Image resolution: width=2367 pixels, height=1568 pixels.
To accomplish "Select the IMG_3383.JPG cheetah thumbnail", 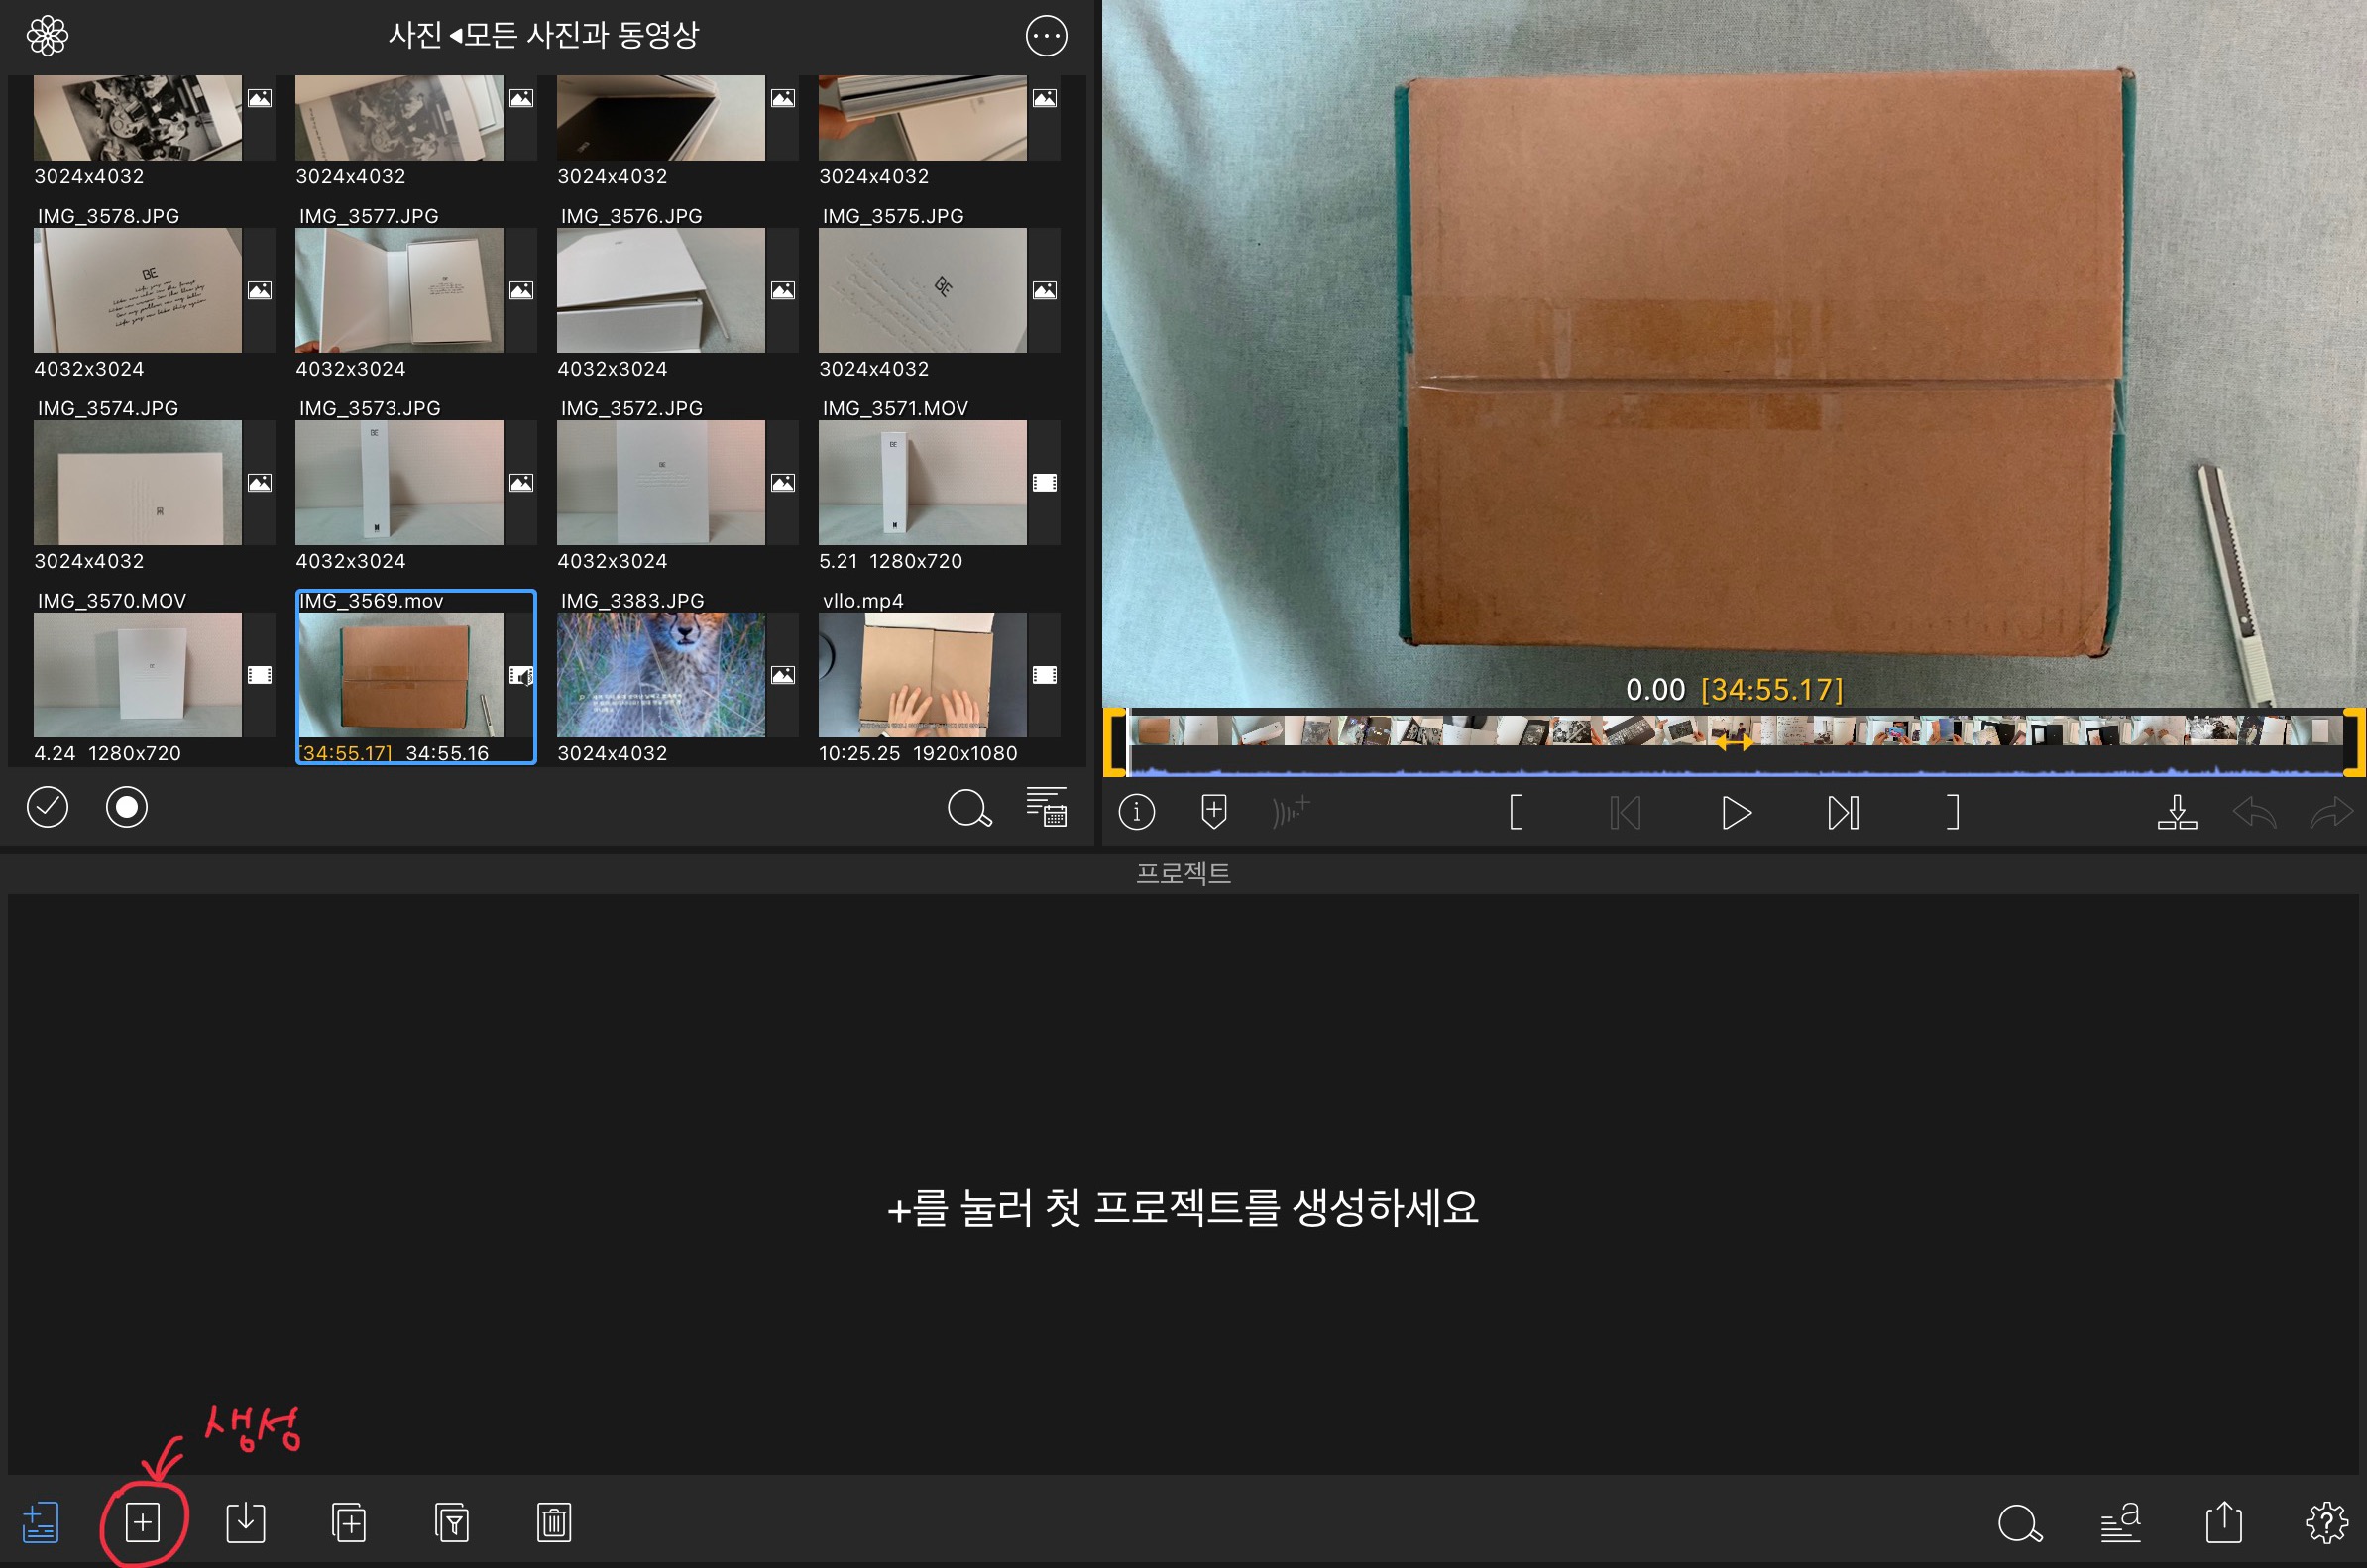I will pyautogui.click(x=660, y=674).
